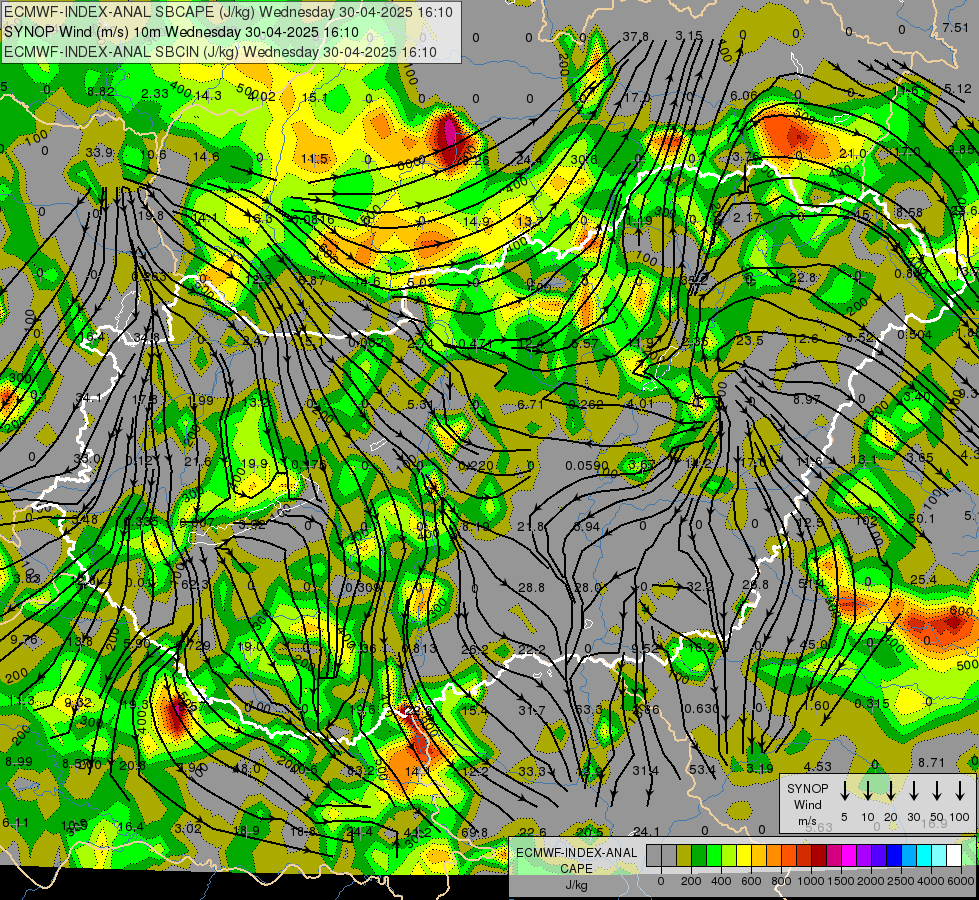Pick the first gray swatch in legend
Image resolution: width=979 pixels, height=900 pixels.
(654, 855)
